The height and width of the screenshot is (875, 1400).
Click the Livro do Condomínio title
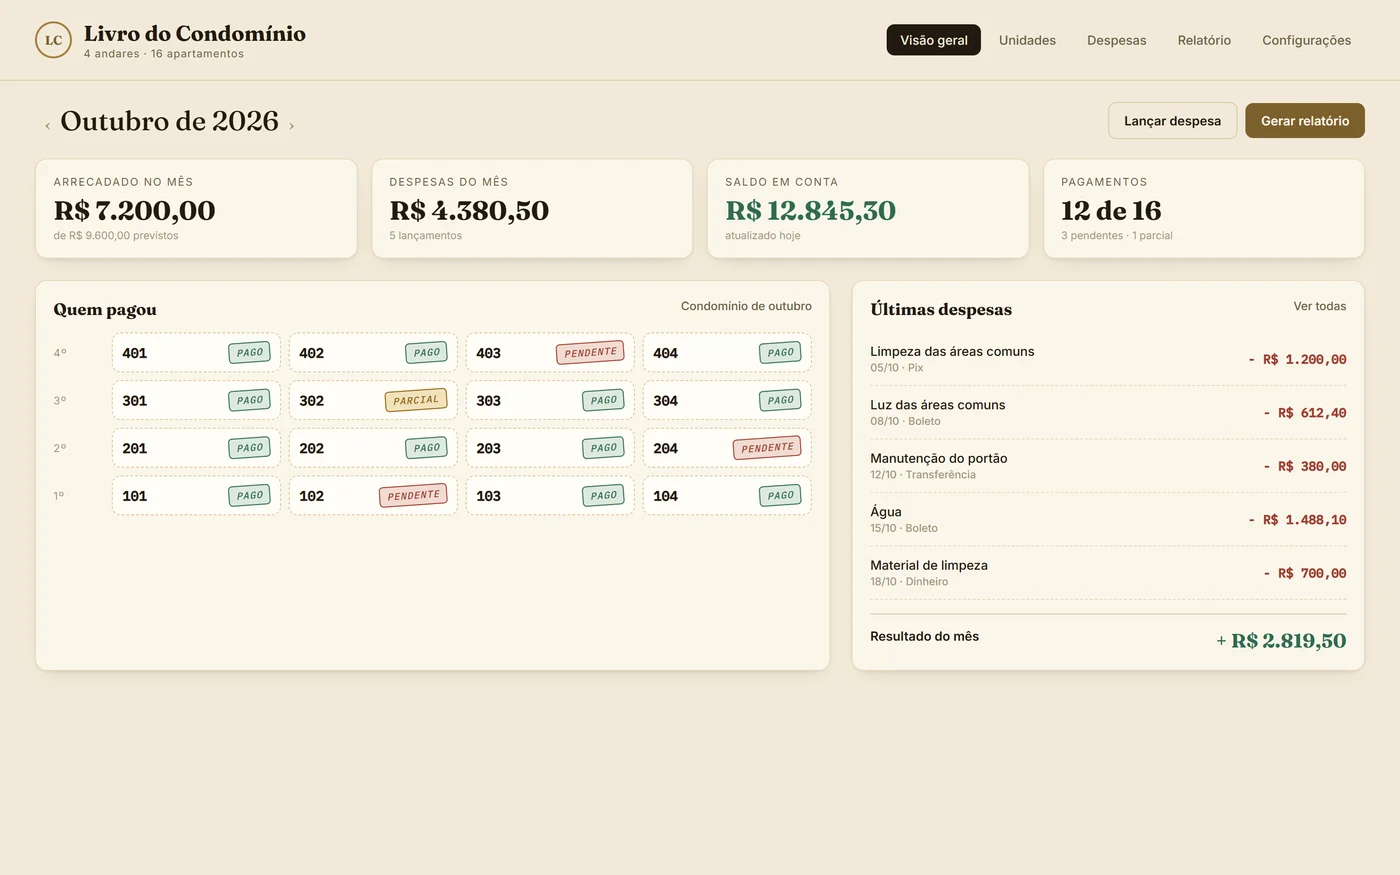(195, 33)
